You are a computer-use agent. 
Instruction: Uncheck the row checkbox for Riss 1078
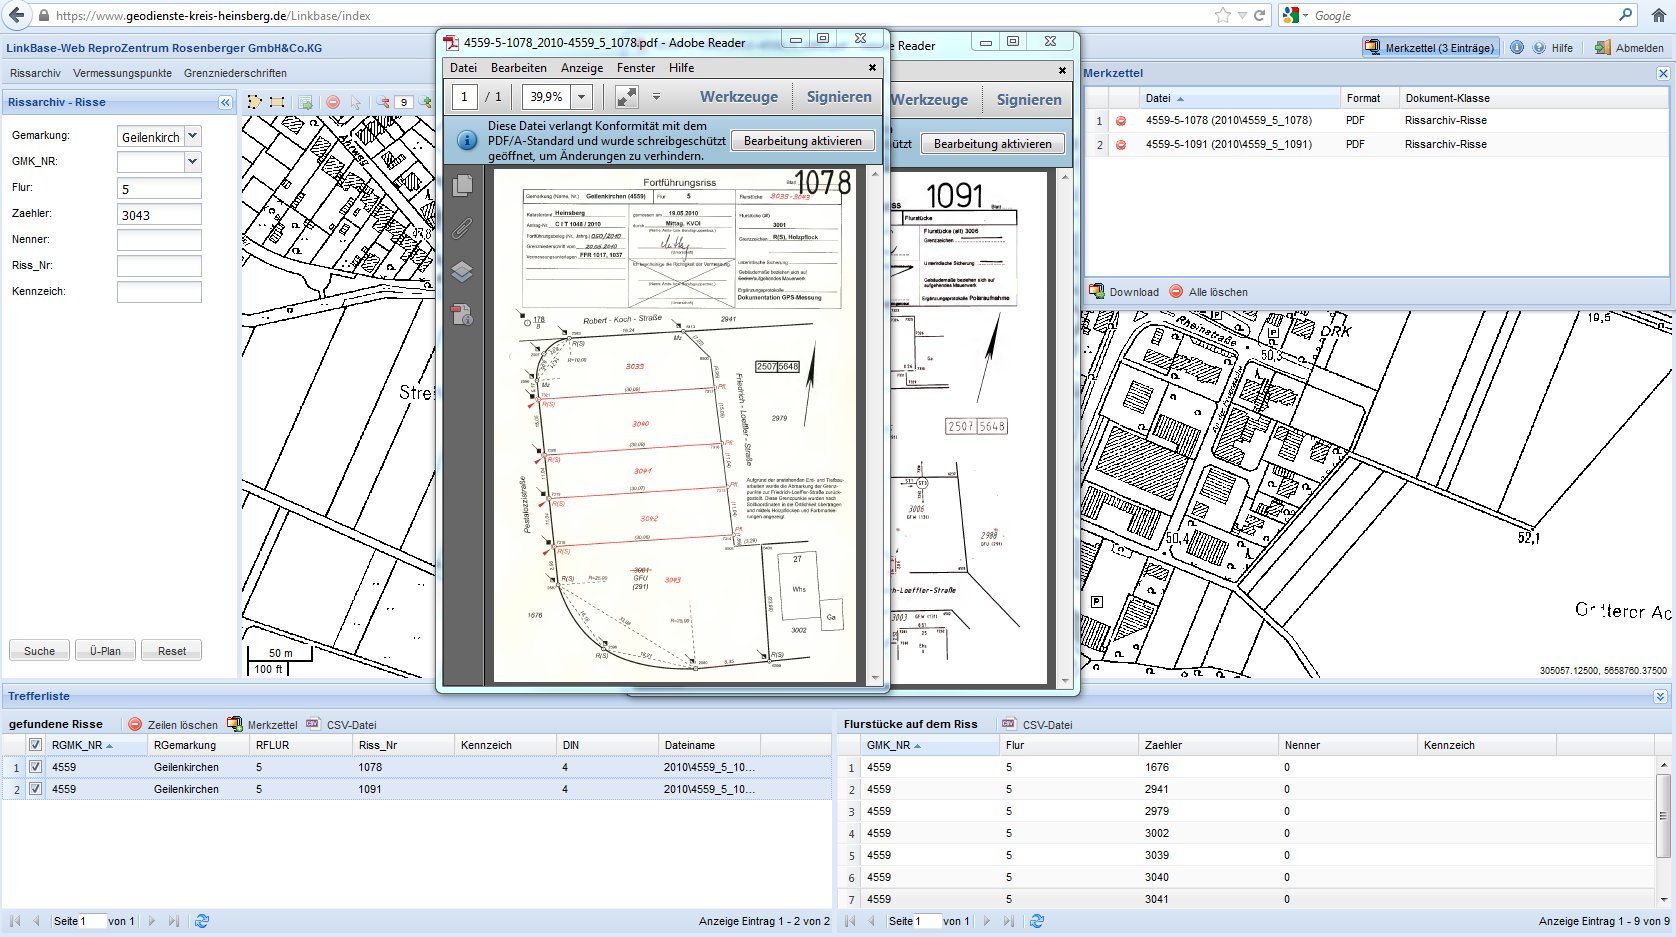36,767
